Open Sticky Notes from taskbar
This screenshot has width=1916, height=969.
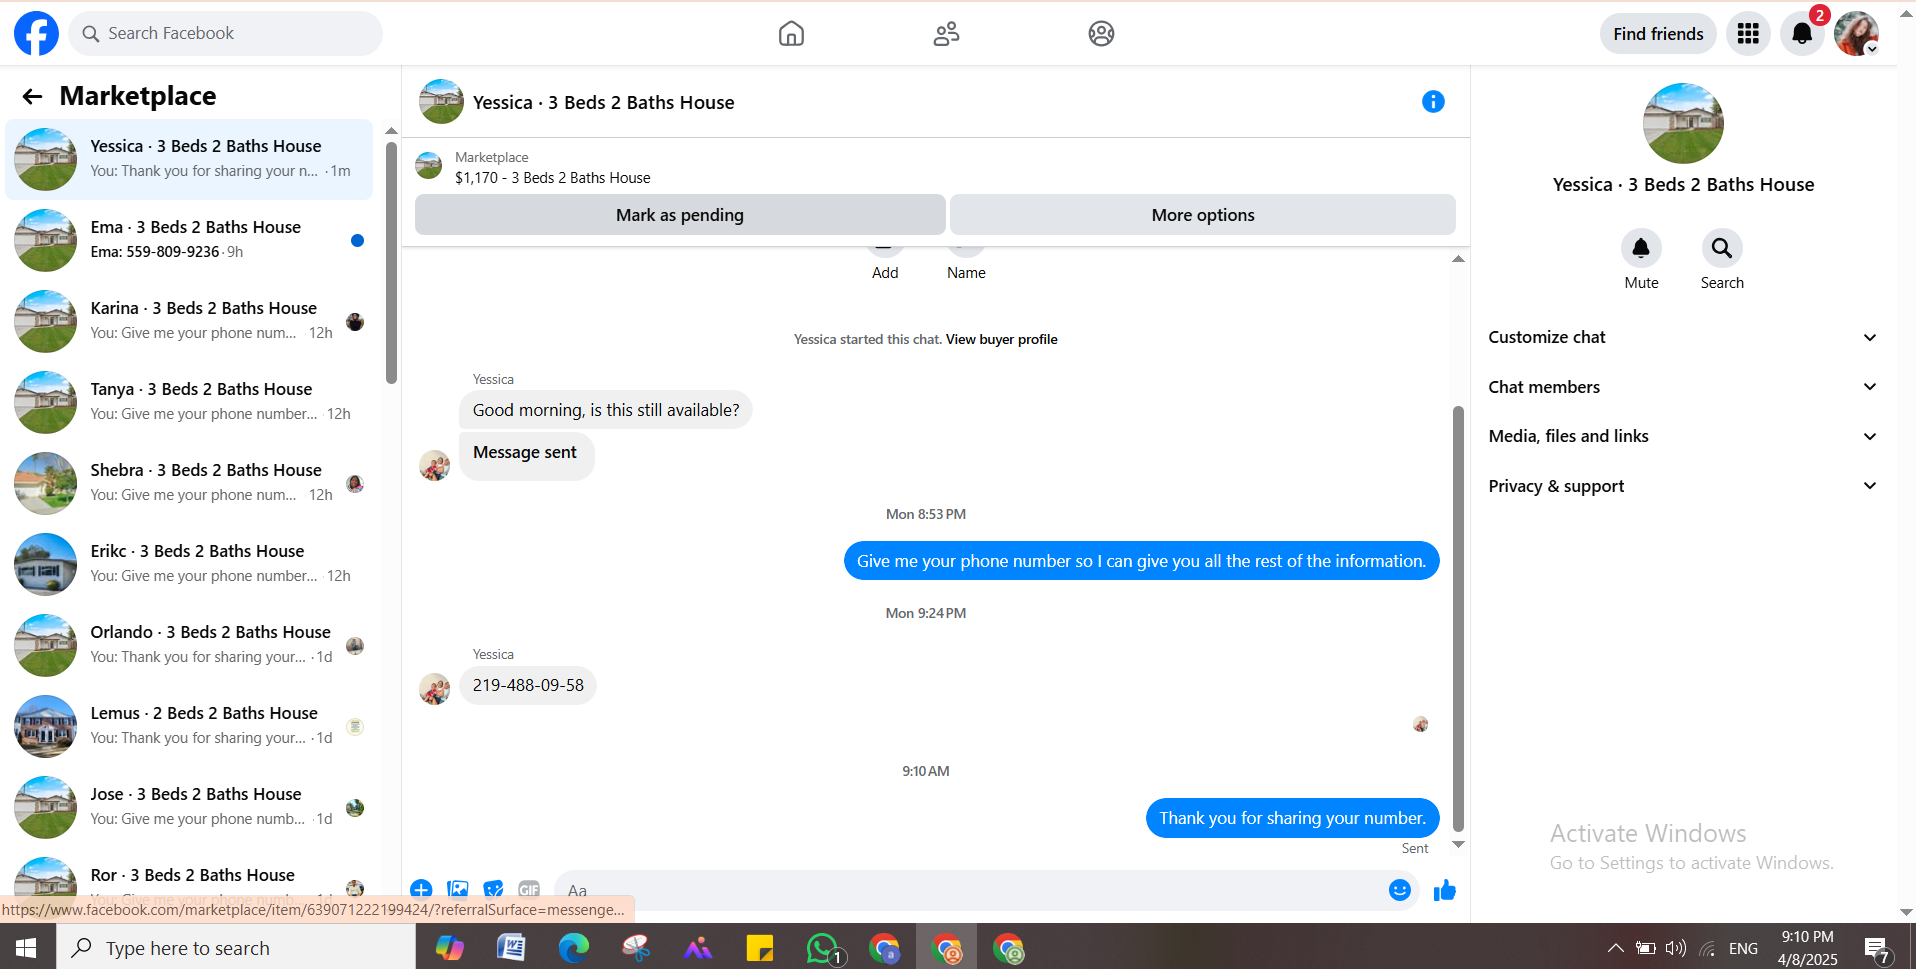pyautogui.click(x=760, y=948)
